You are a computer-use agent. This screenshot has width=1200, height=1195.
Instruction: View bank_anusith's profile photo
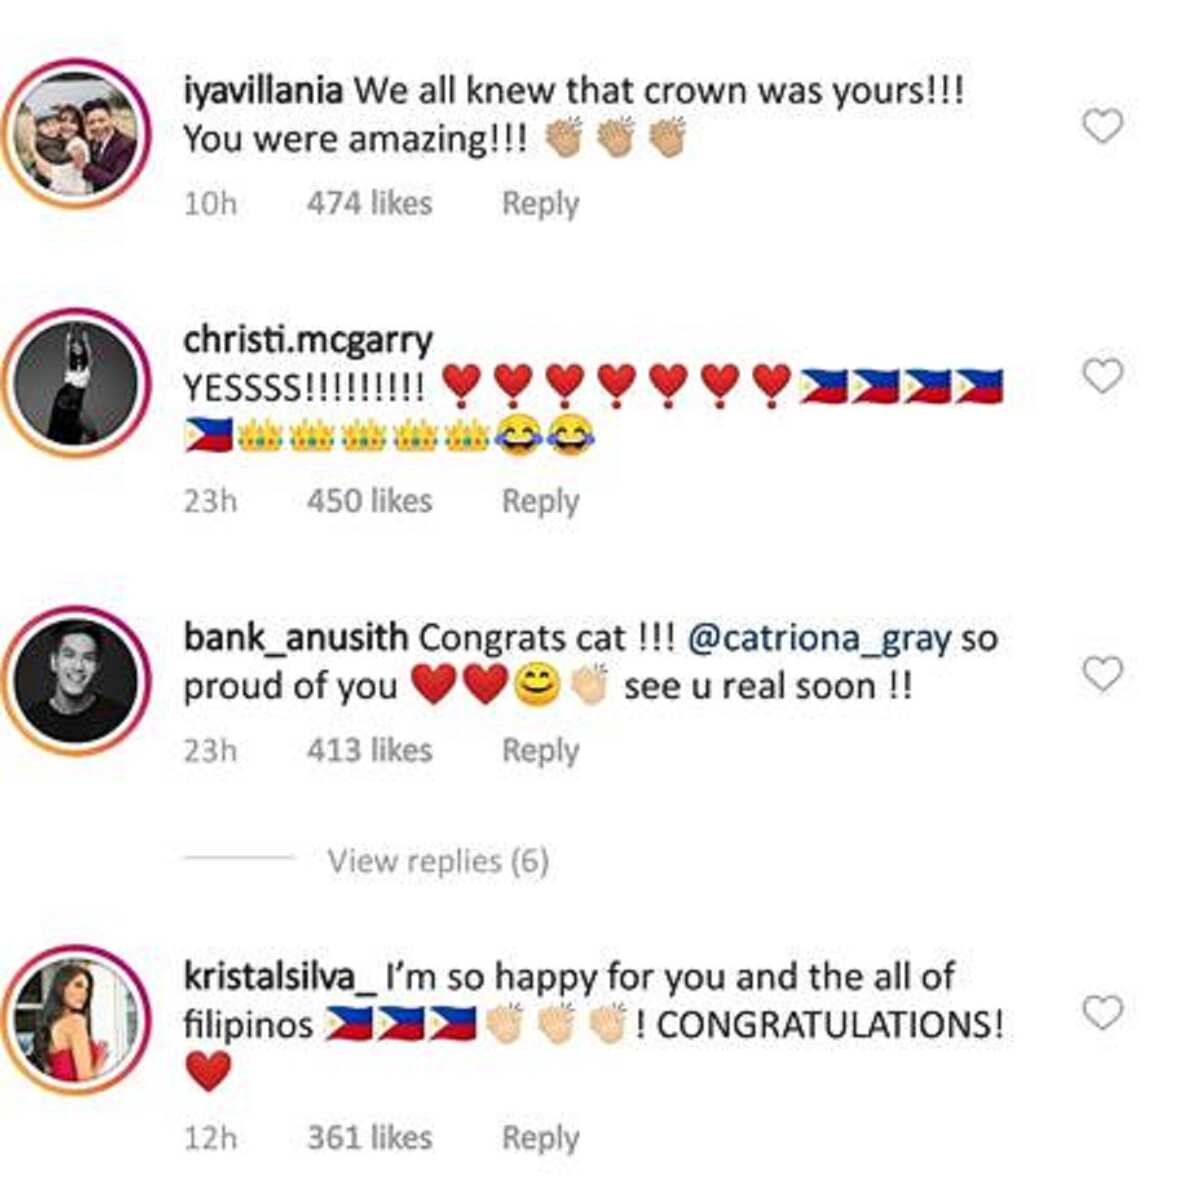77,682
